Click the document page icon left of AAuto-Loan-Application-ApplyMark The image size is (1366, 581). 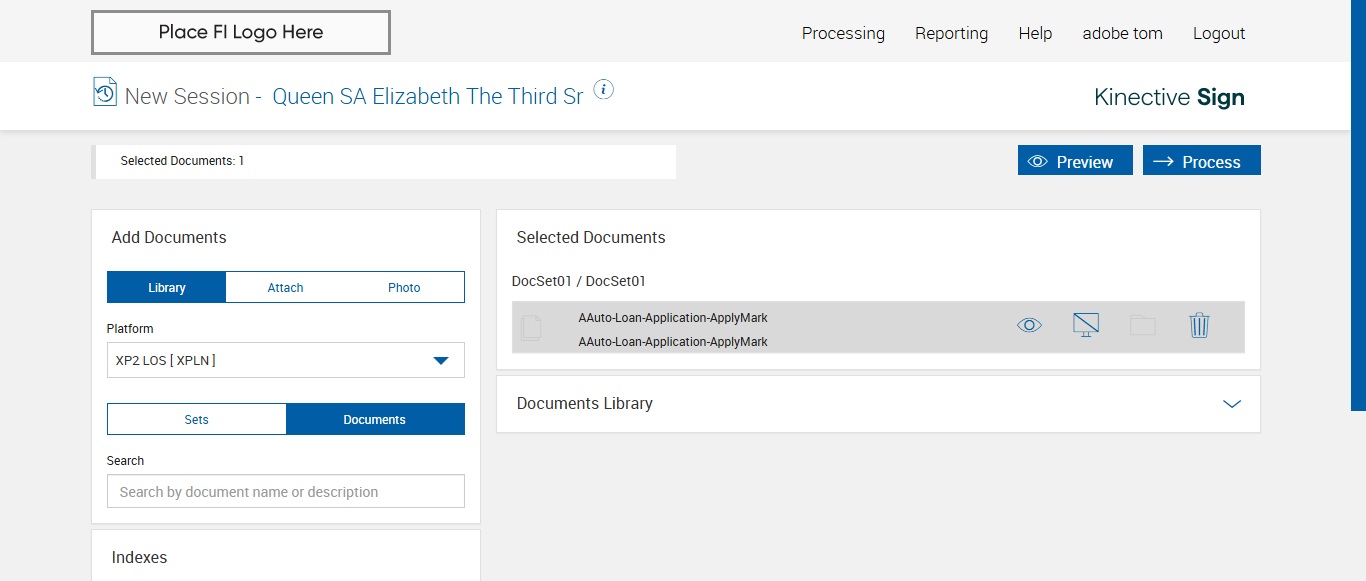[532, 327]
